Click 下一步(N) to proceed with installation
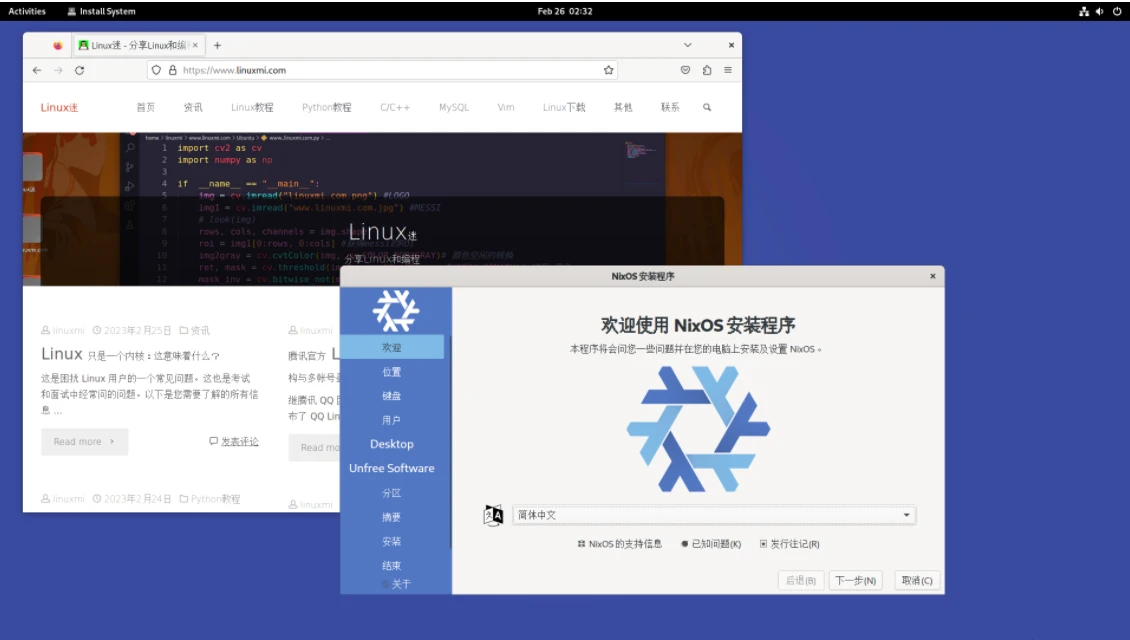 (856, 580)
